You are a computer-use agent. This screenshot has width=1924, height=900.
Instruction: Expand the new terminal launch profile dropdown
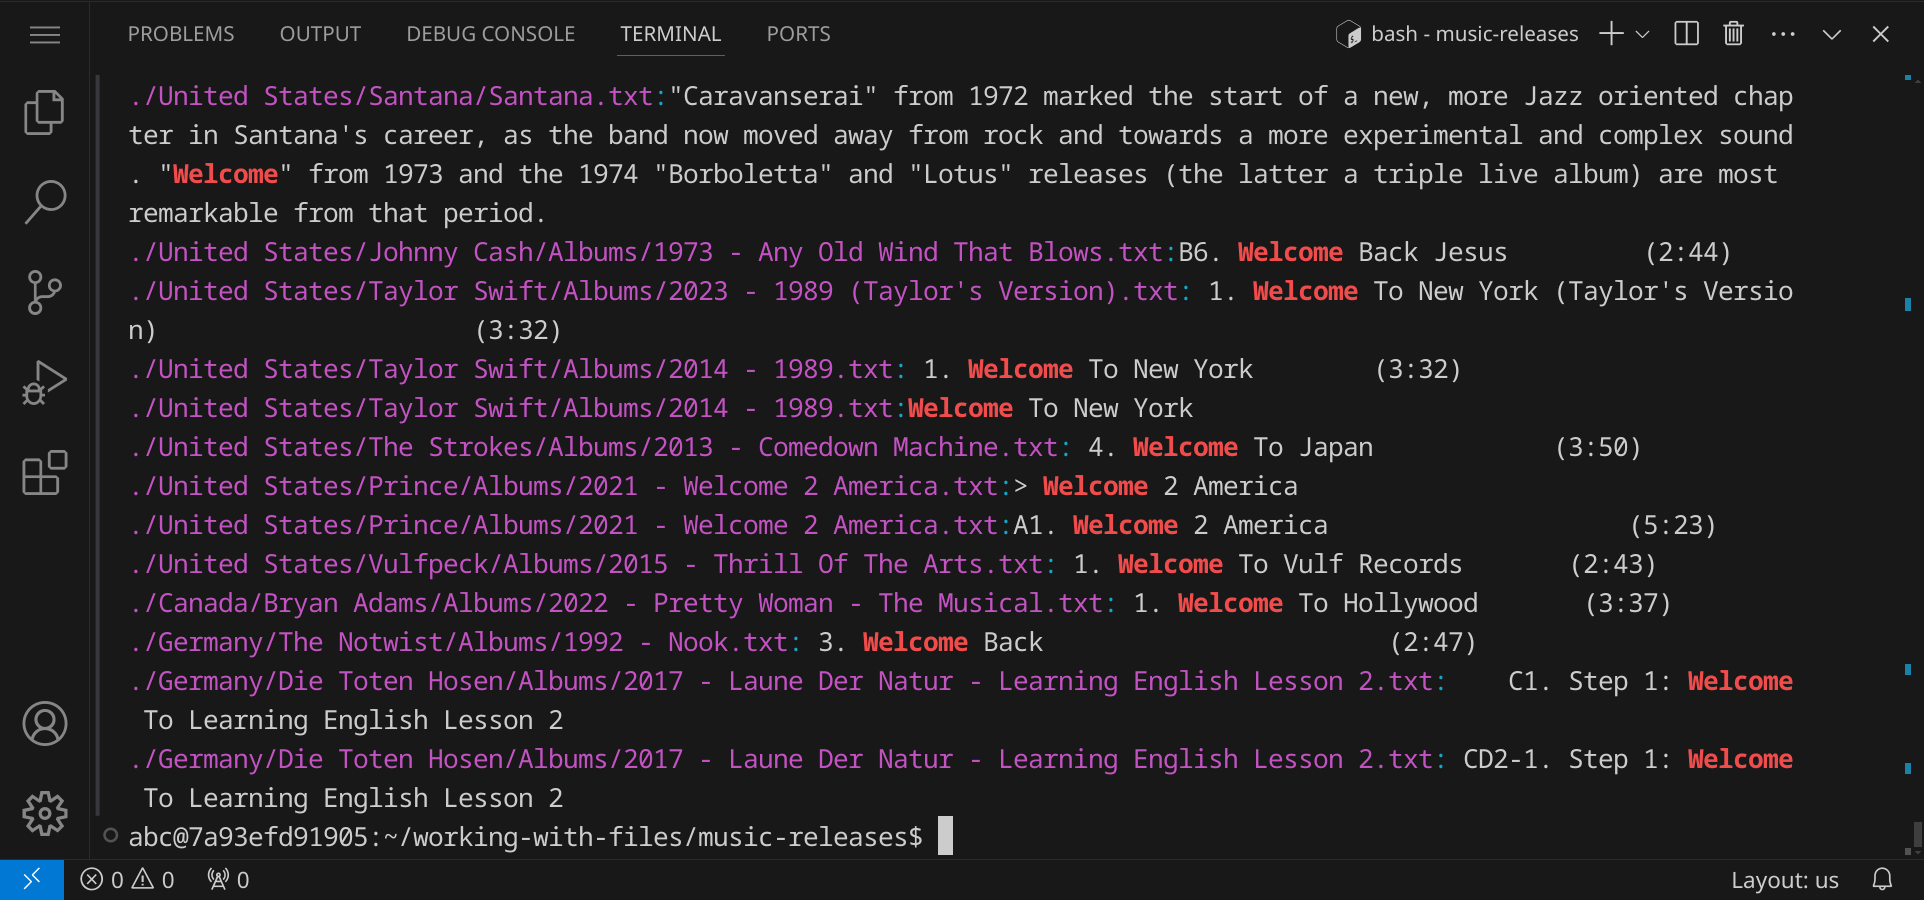coord(1642,34)
